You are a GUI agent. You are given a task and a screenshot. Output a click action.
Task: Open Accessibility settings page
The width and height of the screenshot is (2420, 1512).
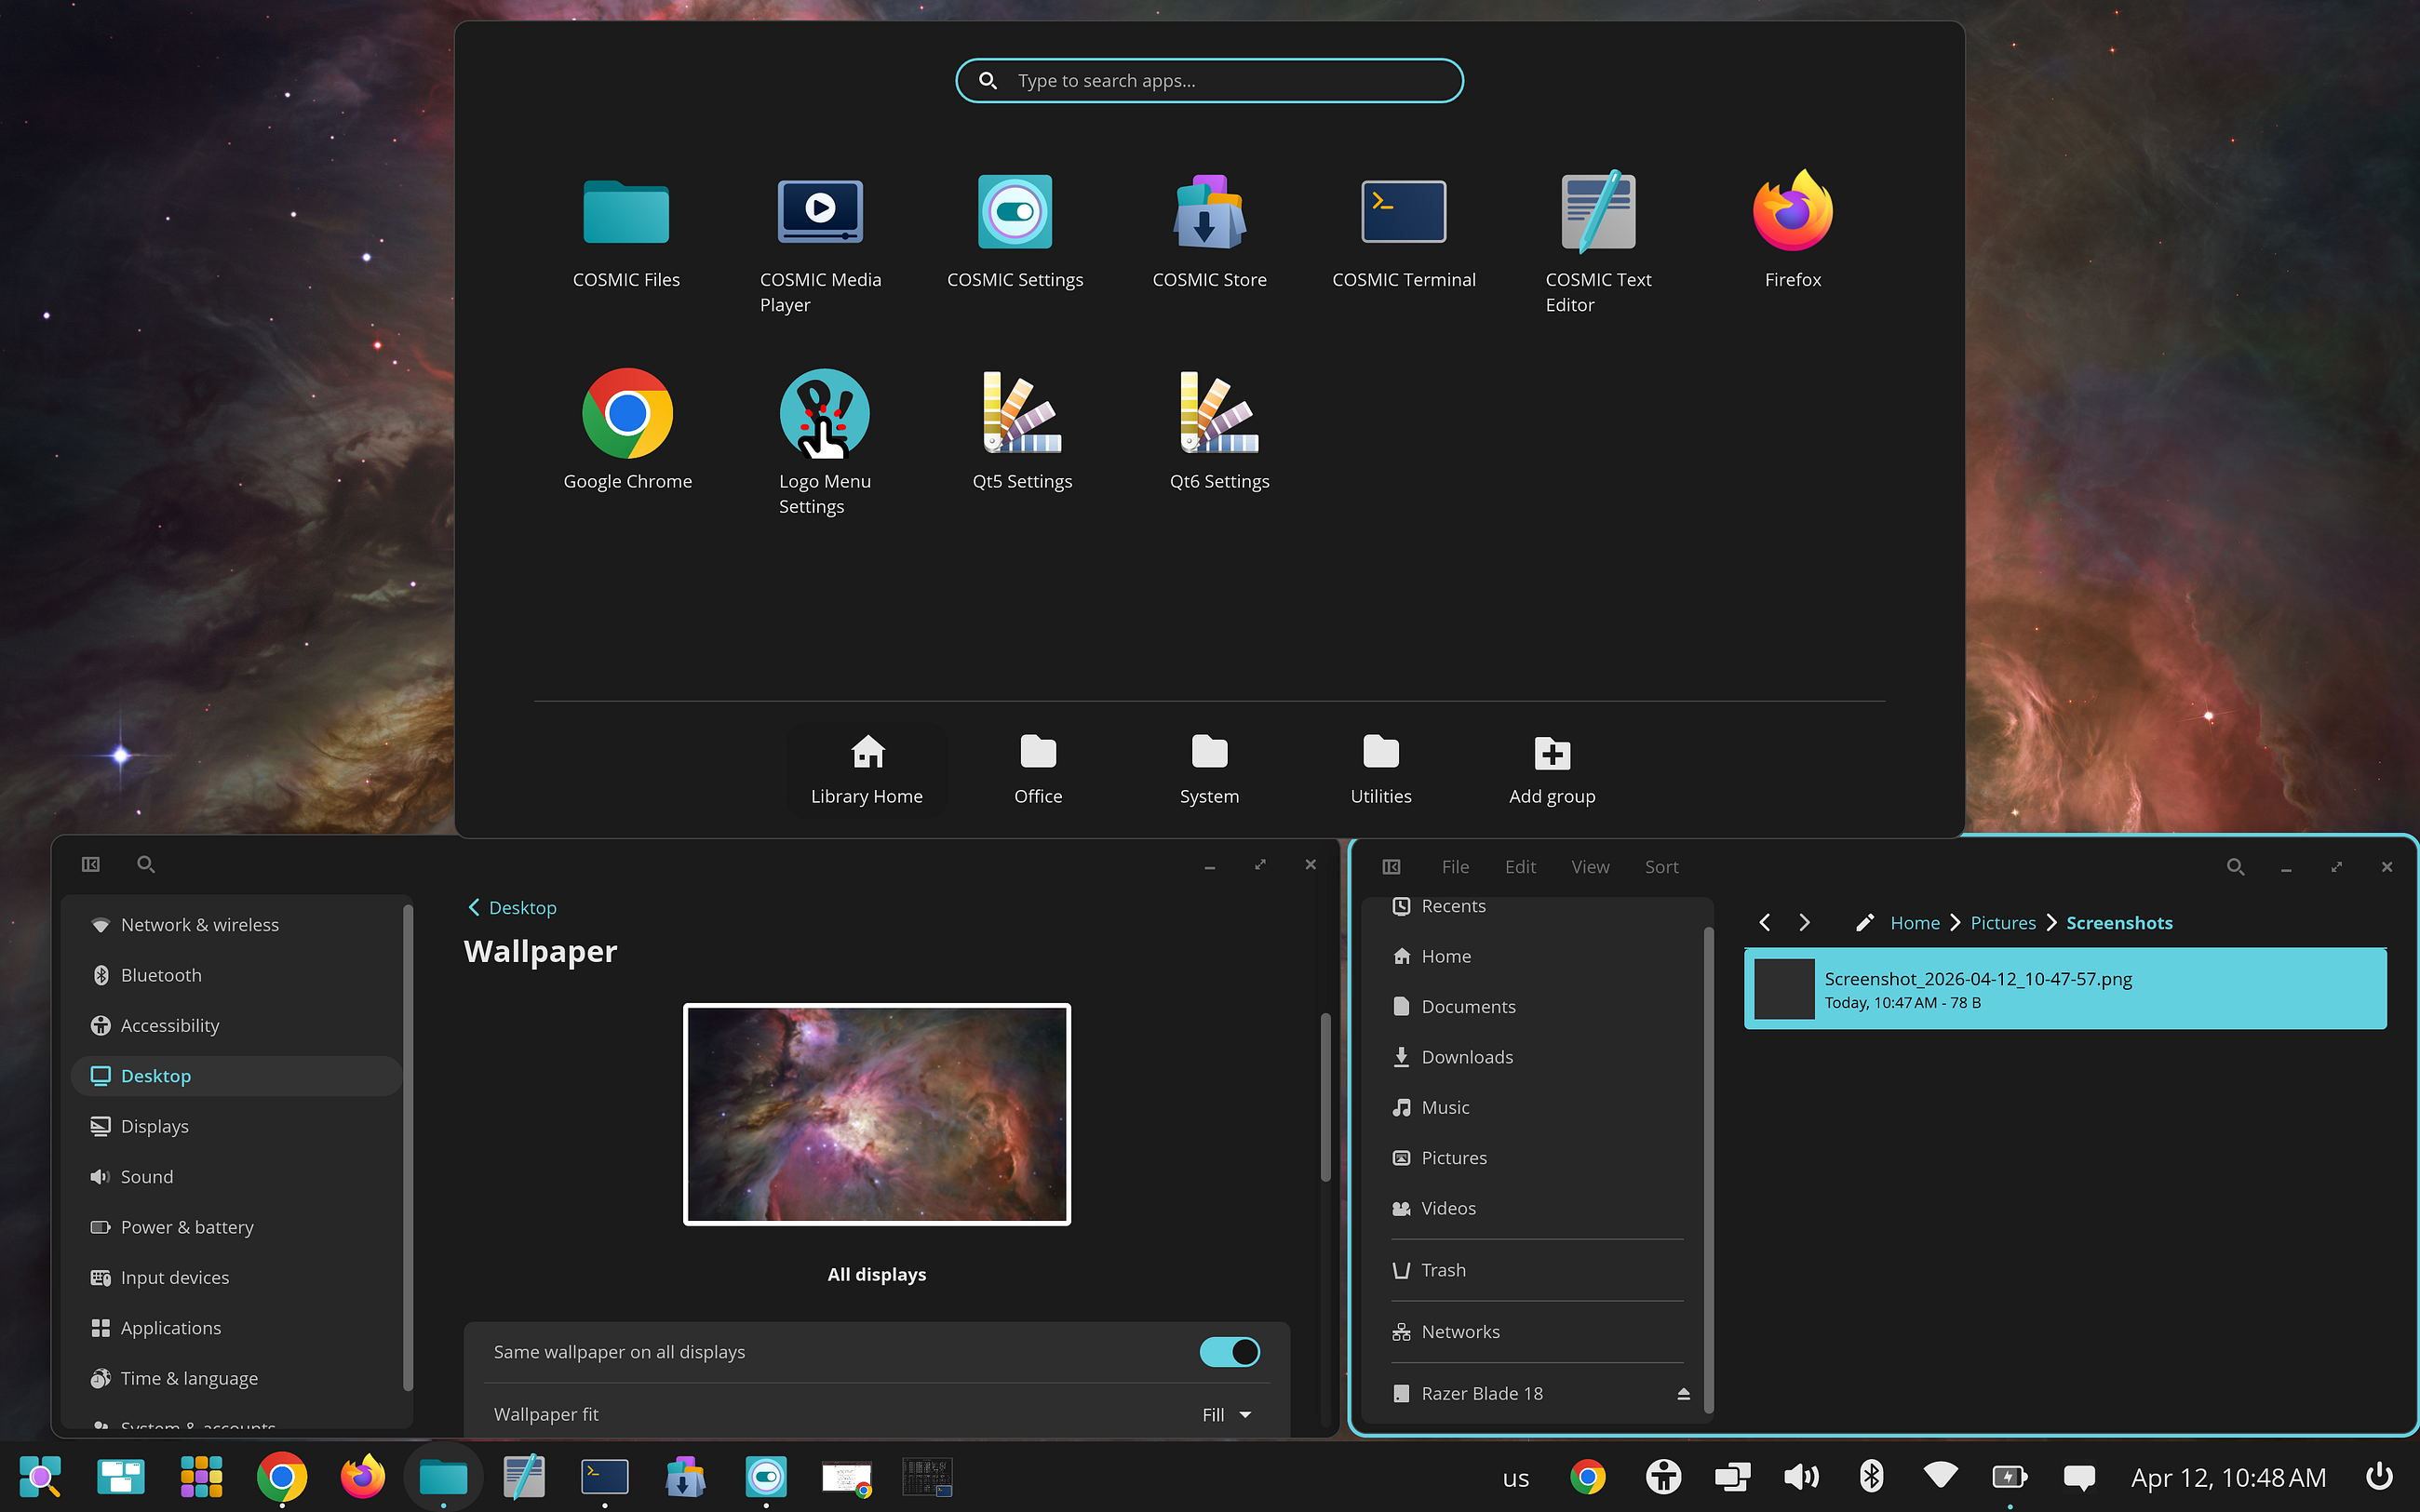coord(236,1025)
